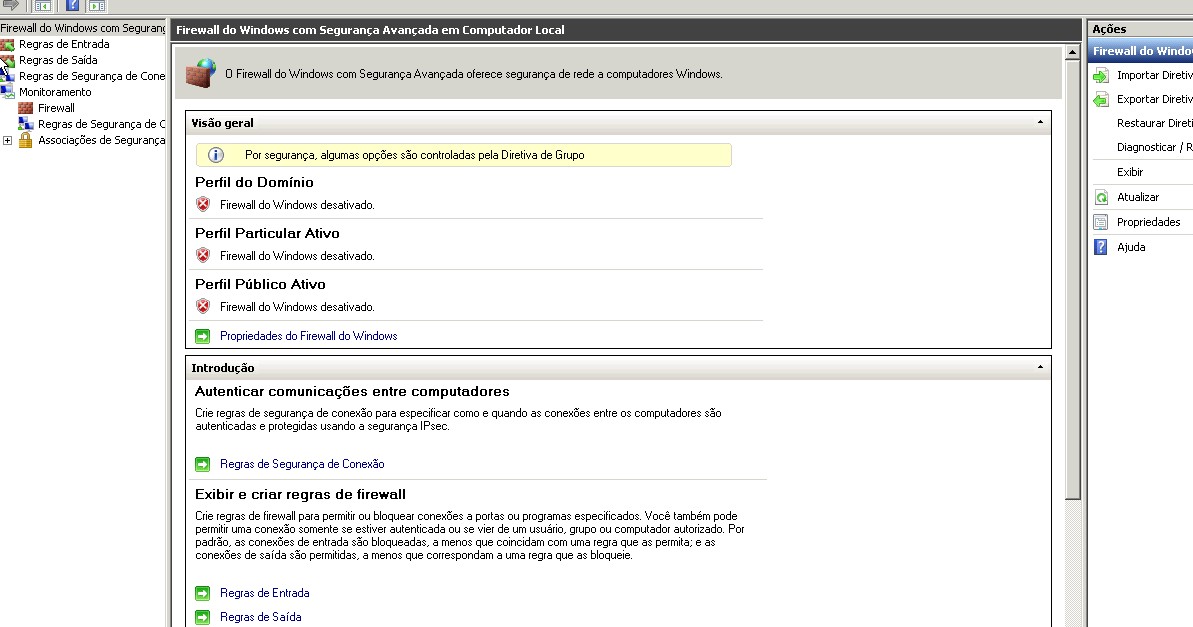Click the Regras de Entrada tree icon
This screenshot has width=1193, height=627.
tap(8, 44)
